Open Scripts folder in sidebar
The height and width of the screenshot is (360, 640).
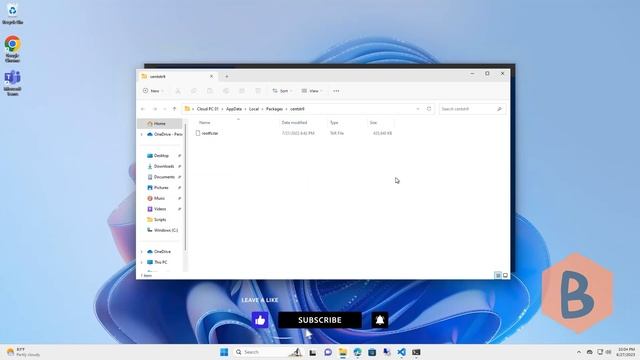click(160, 220)
